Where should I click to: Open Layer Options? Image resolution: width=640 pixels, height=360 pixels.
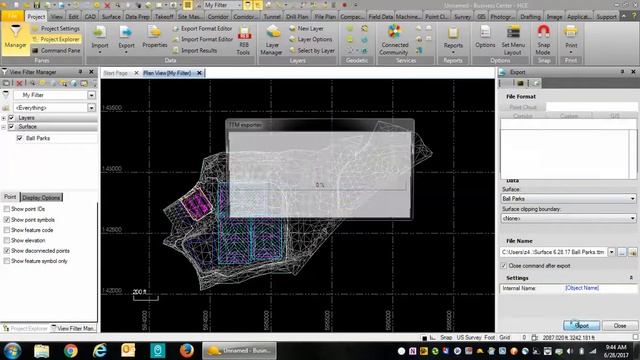point(311,39)
